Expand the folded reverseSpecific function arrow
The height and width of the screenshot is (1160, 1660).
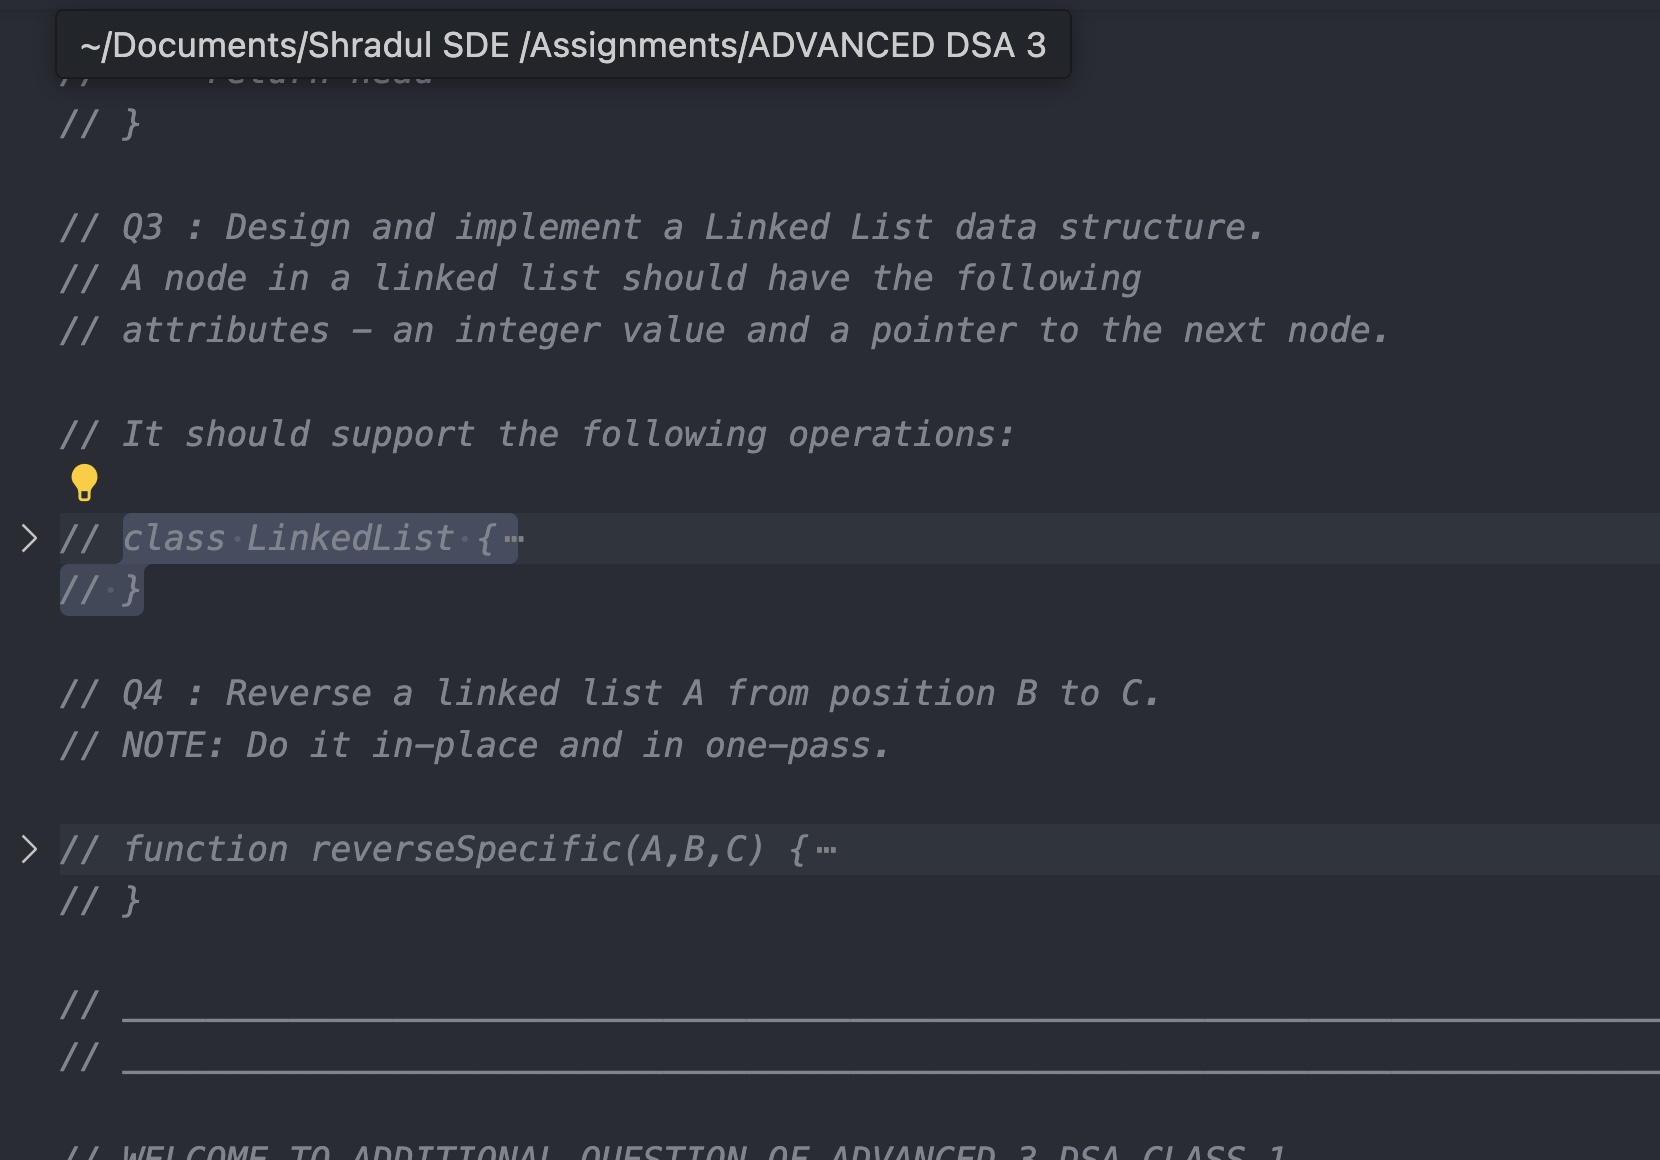pos(29,850)
